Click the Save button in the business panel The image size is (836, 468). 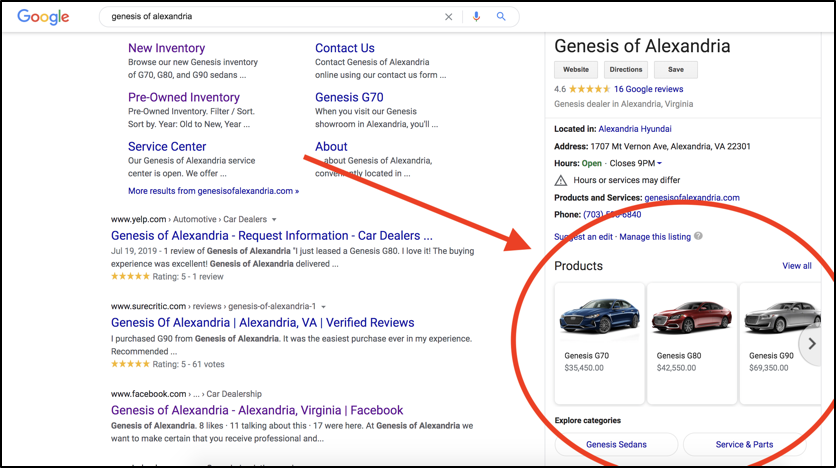(x=676, y=70)
